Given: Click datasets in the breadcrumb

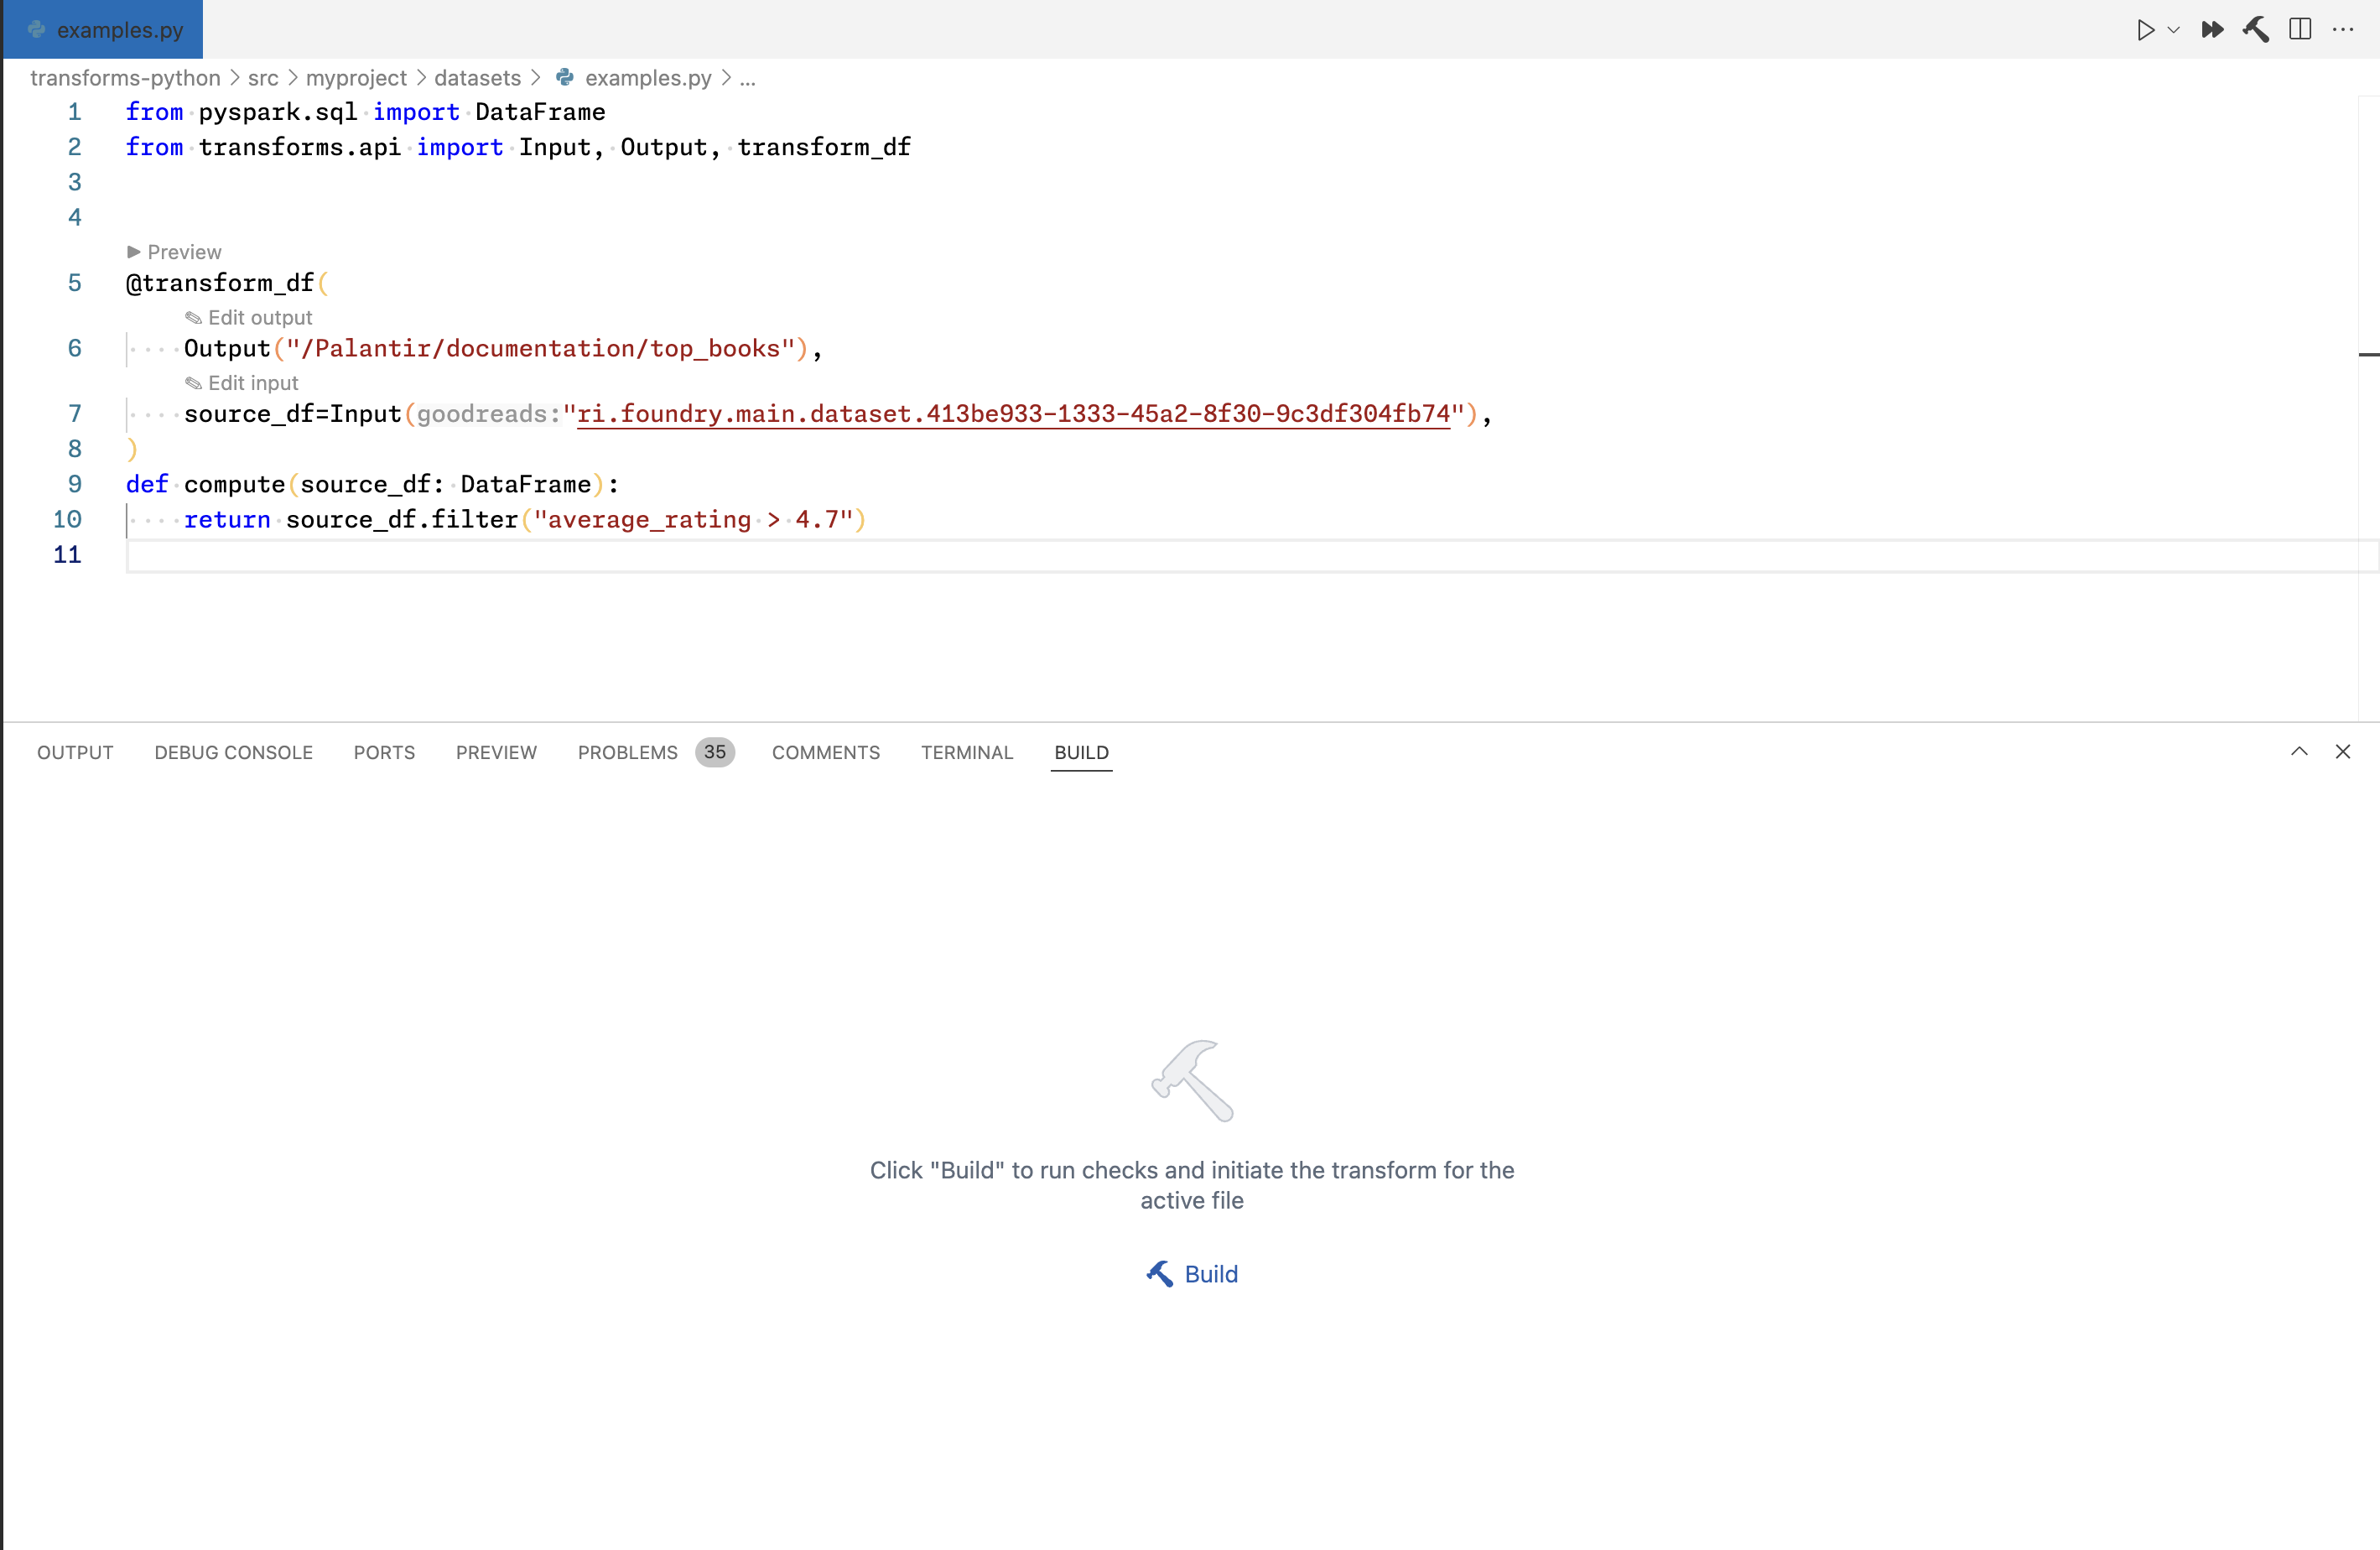Looking at the screenshot, I should [477, 78].
